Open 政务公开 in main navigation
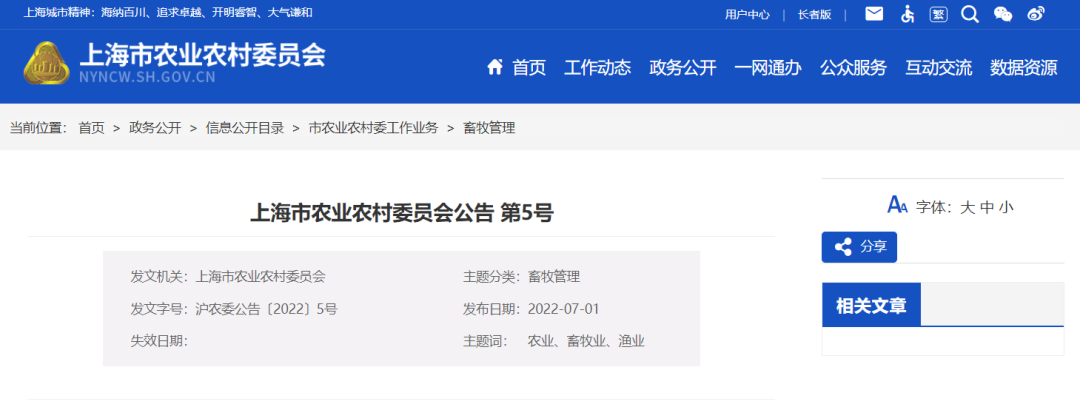 [x=683, y=67]
